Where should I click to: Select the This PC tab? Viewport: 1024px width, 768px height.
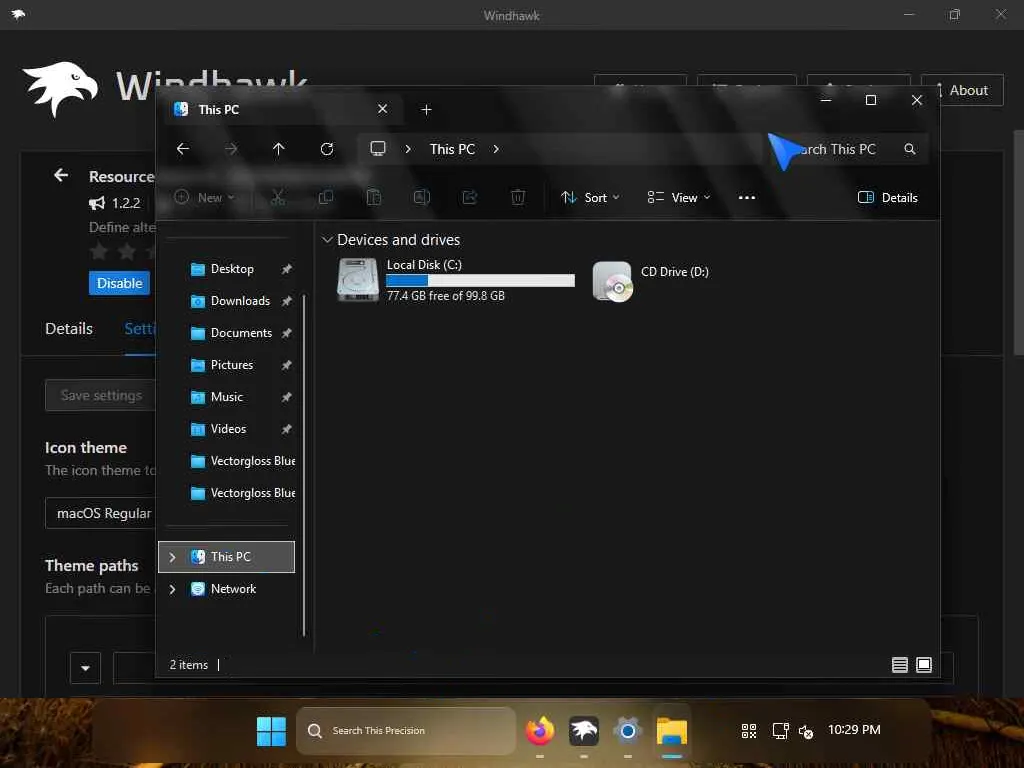[x=281, y=109]
